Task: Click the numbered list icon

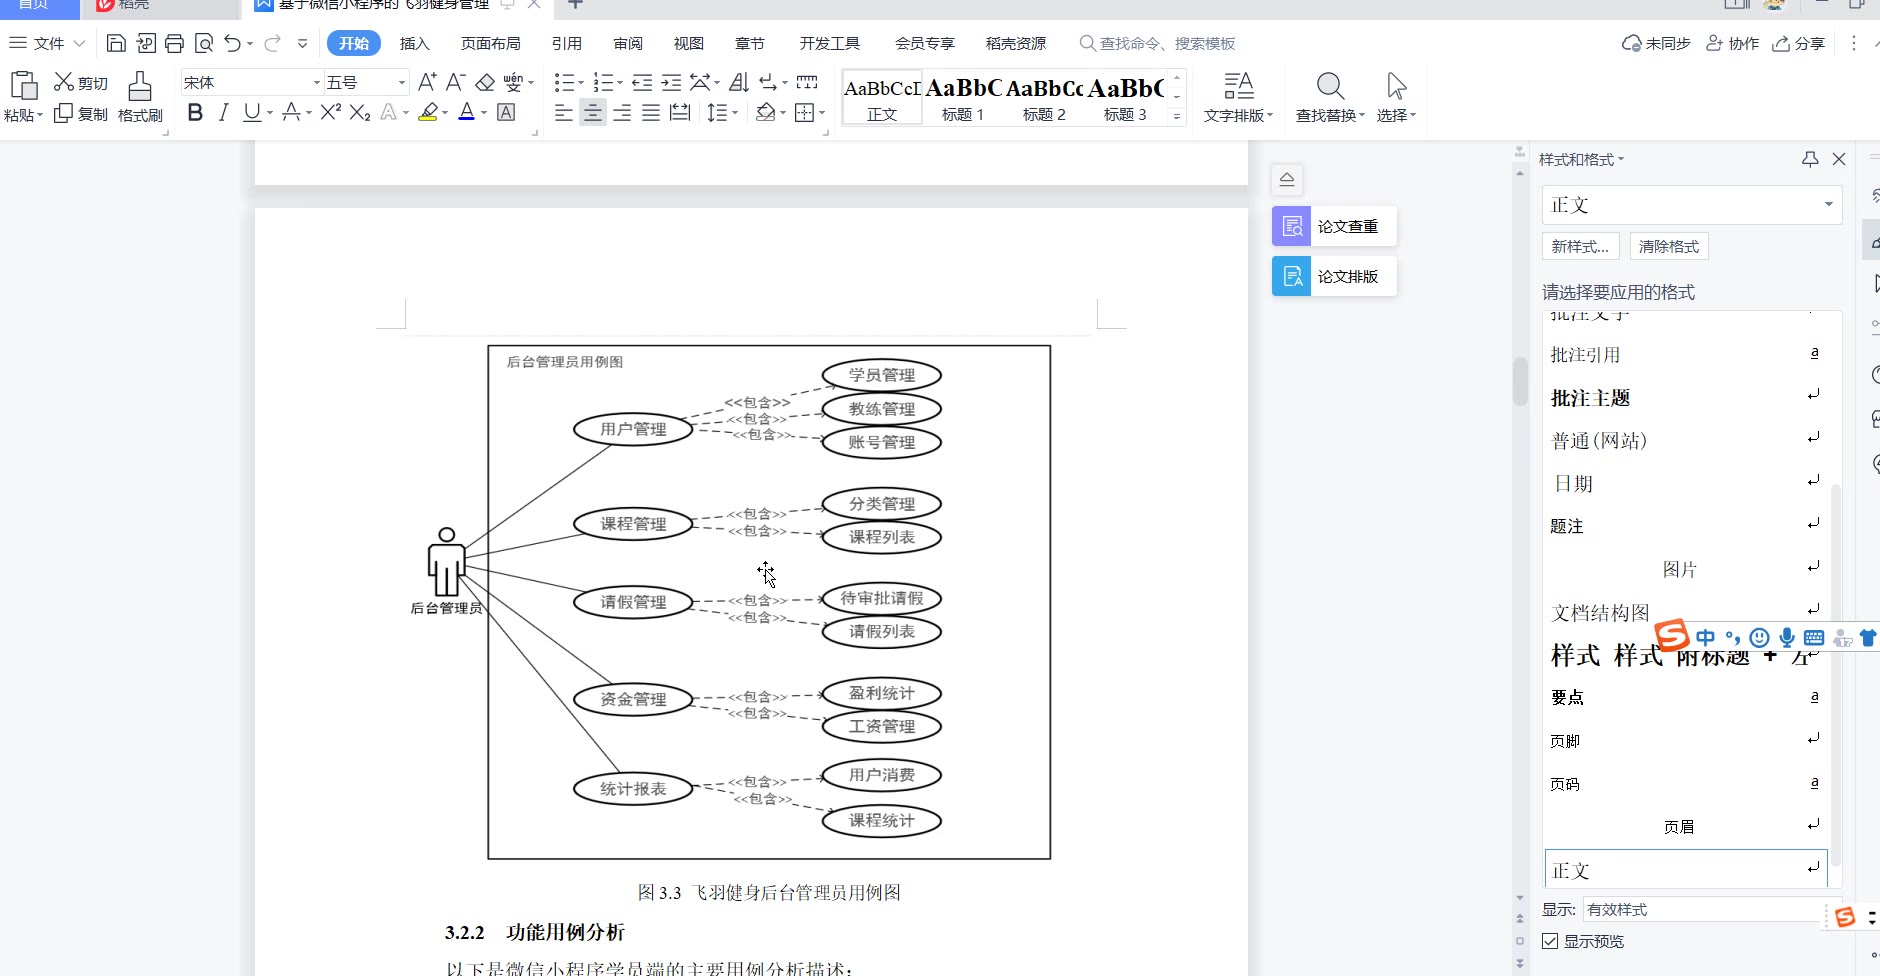Action: coord(603,82)
